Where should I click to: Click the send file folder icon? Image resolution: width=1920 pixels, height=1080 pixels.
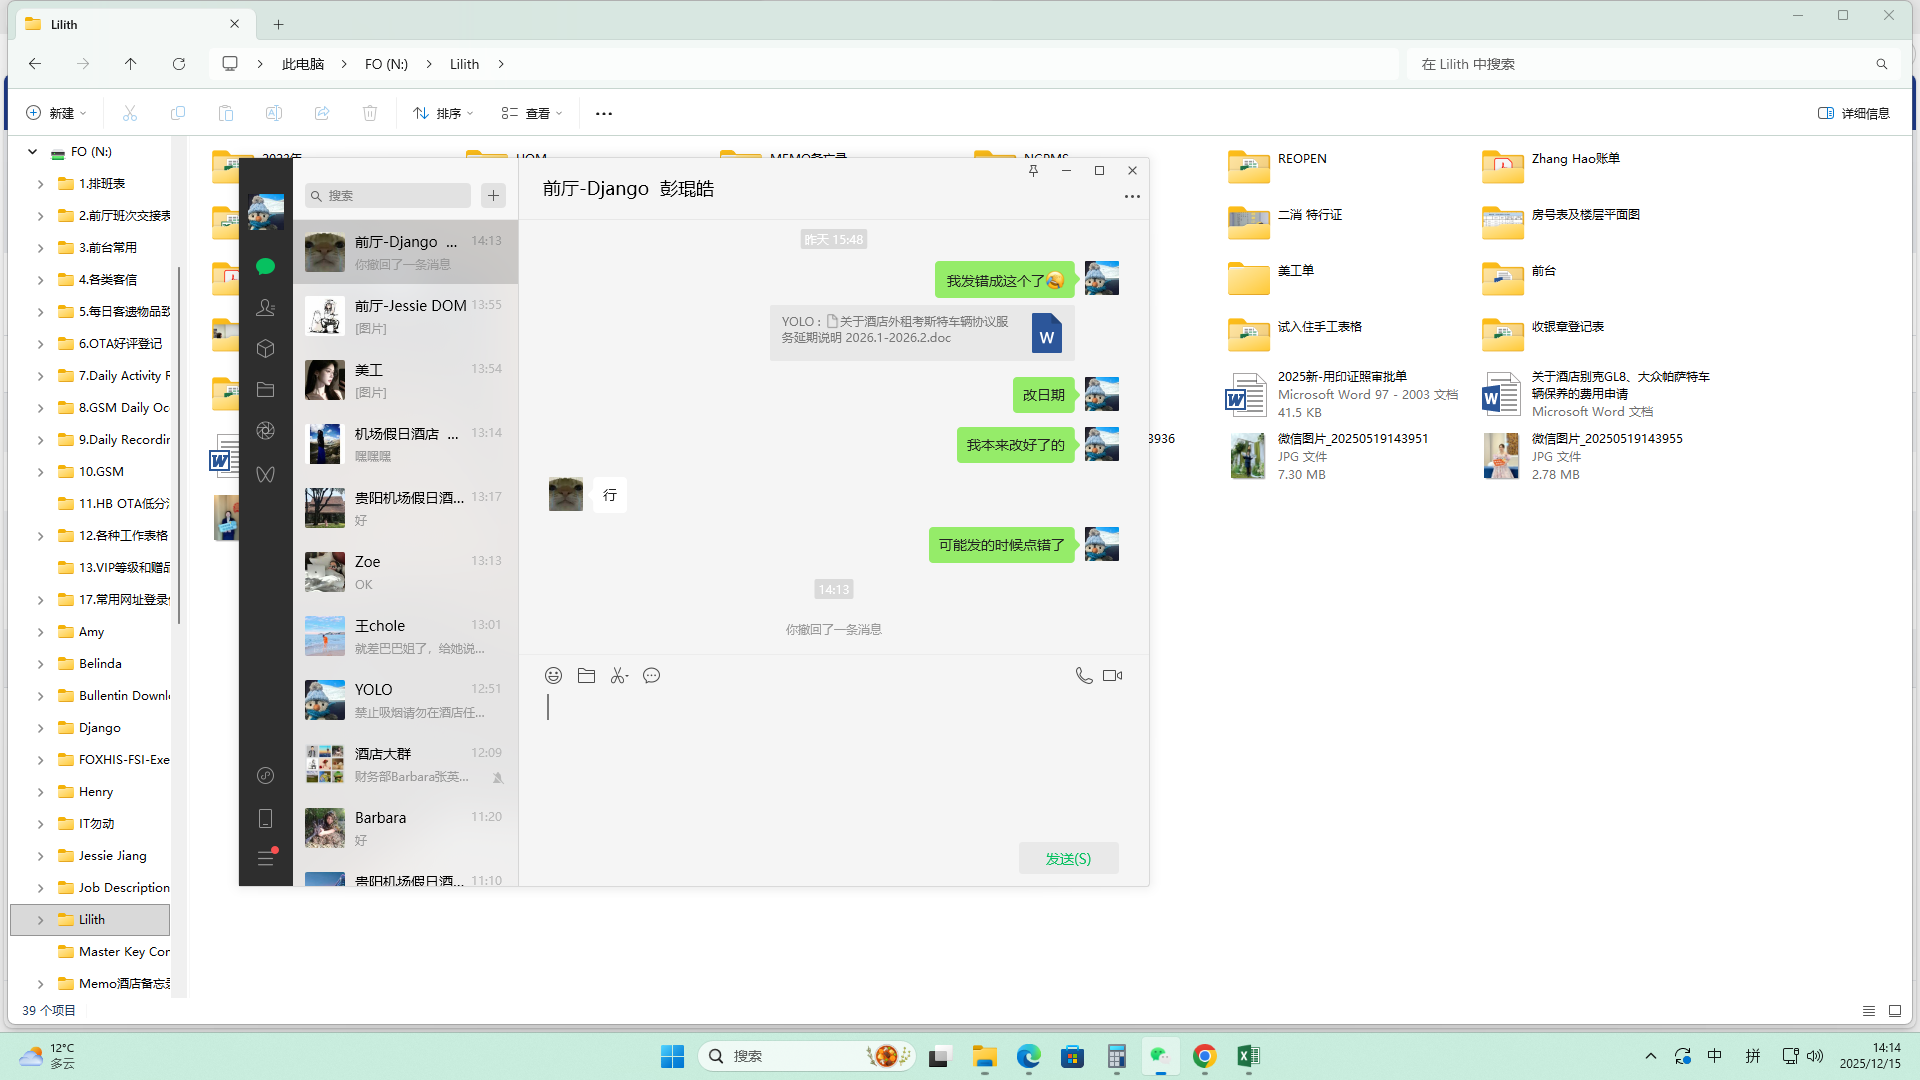[586, 676]
